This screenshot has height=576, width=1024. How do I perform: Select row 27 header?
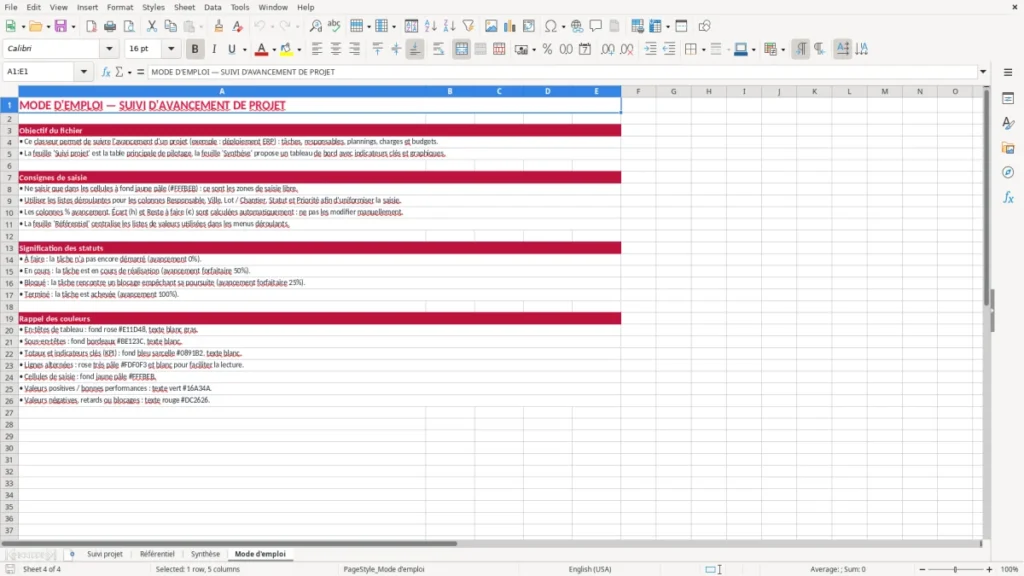(x=9, y=413)
